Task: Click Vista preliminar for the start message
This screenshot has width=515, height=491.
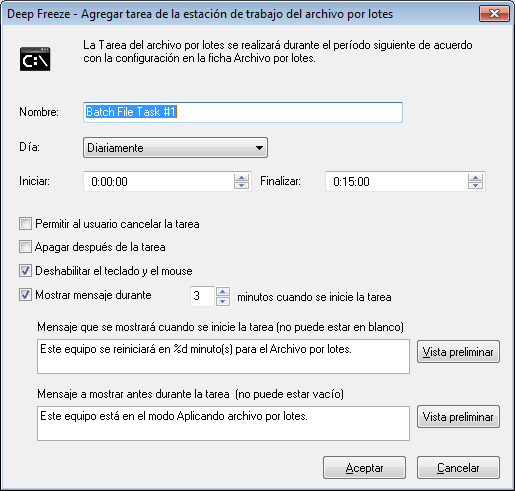Action: pyautogui.click(x=458, y=352)
